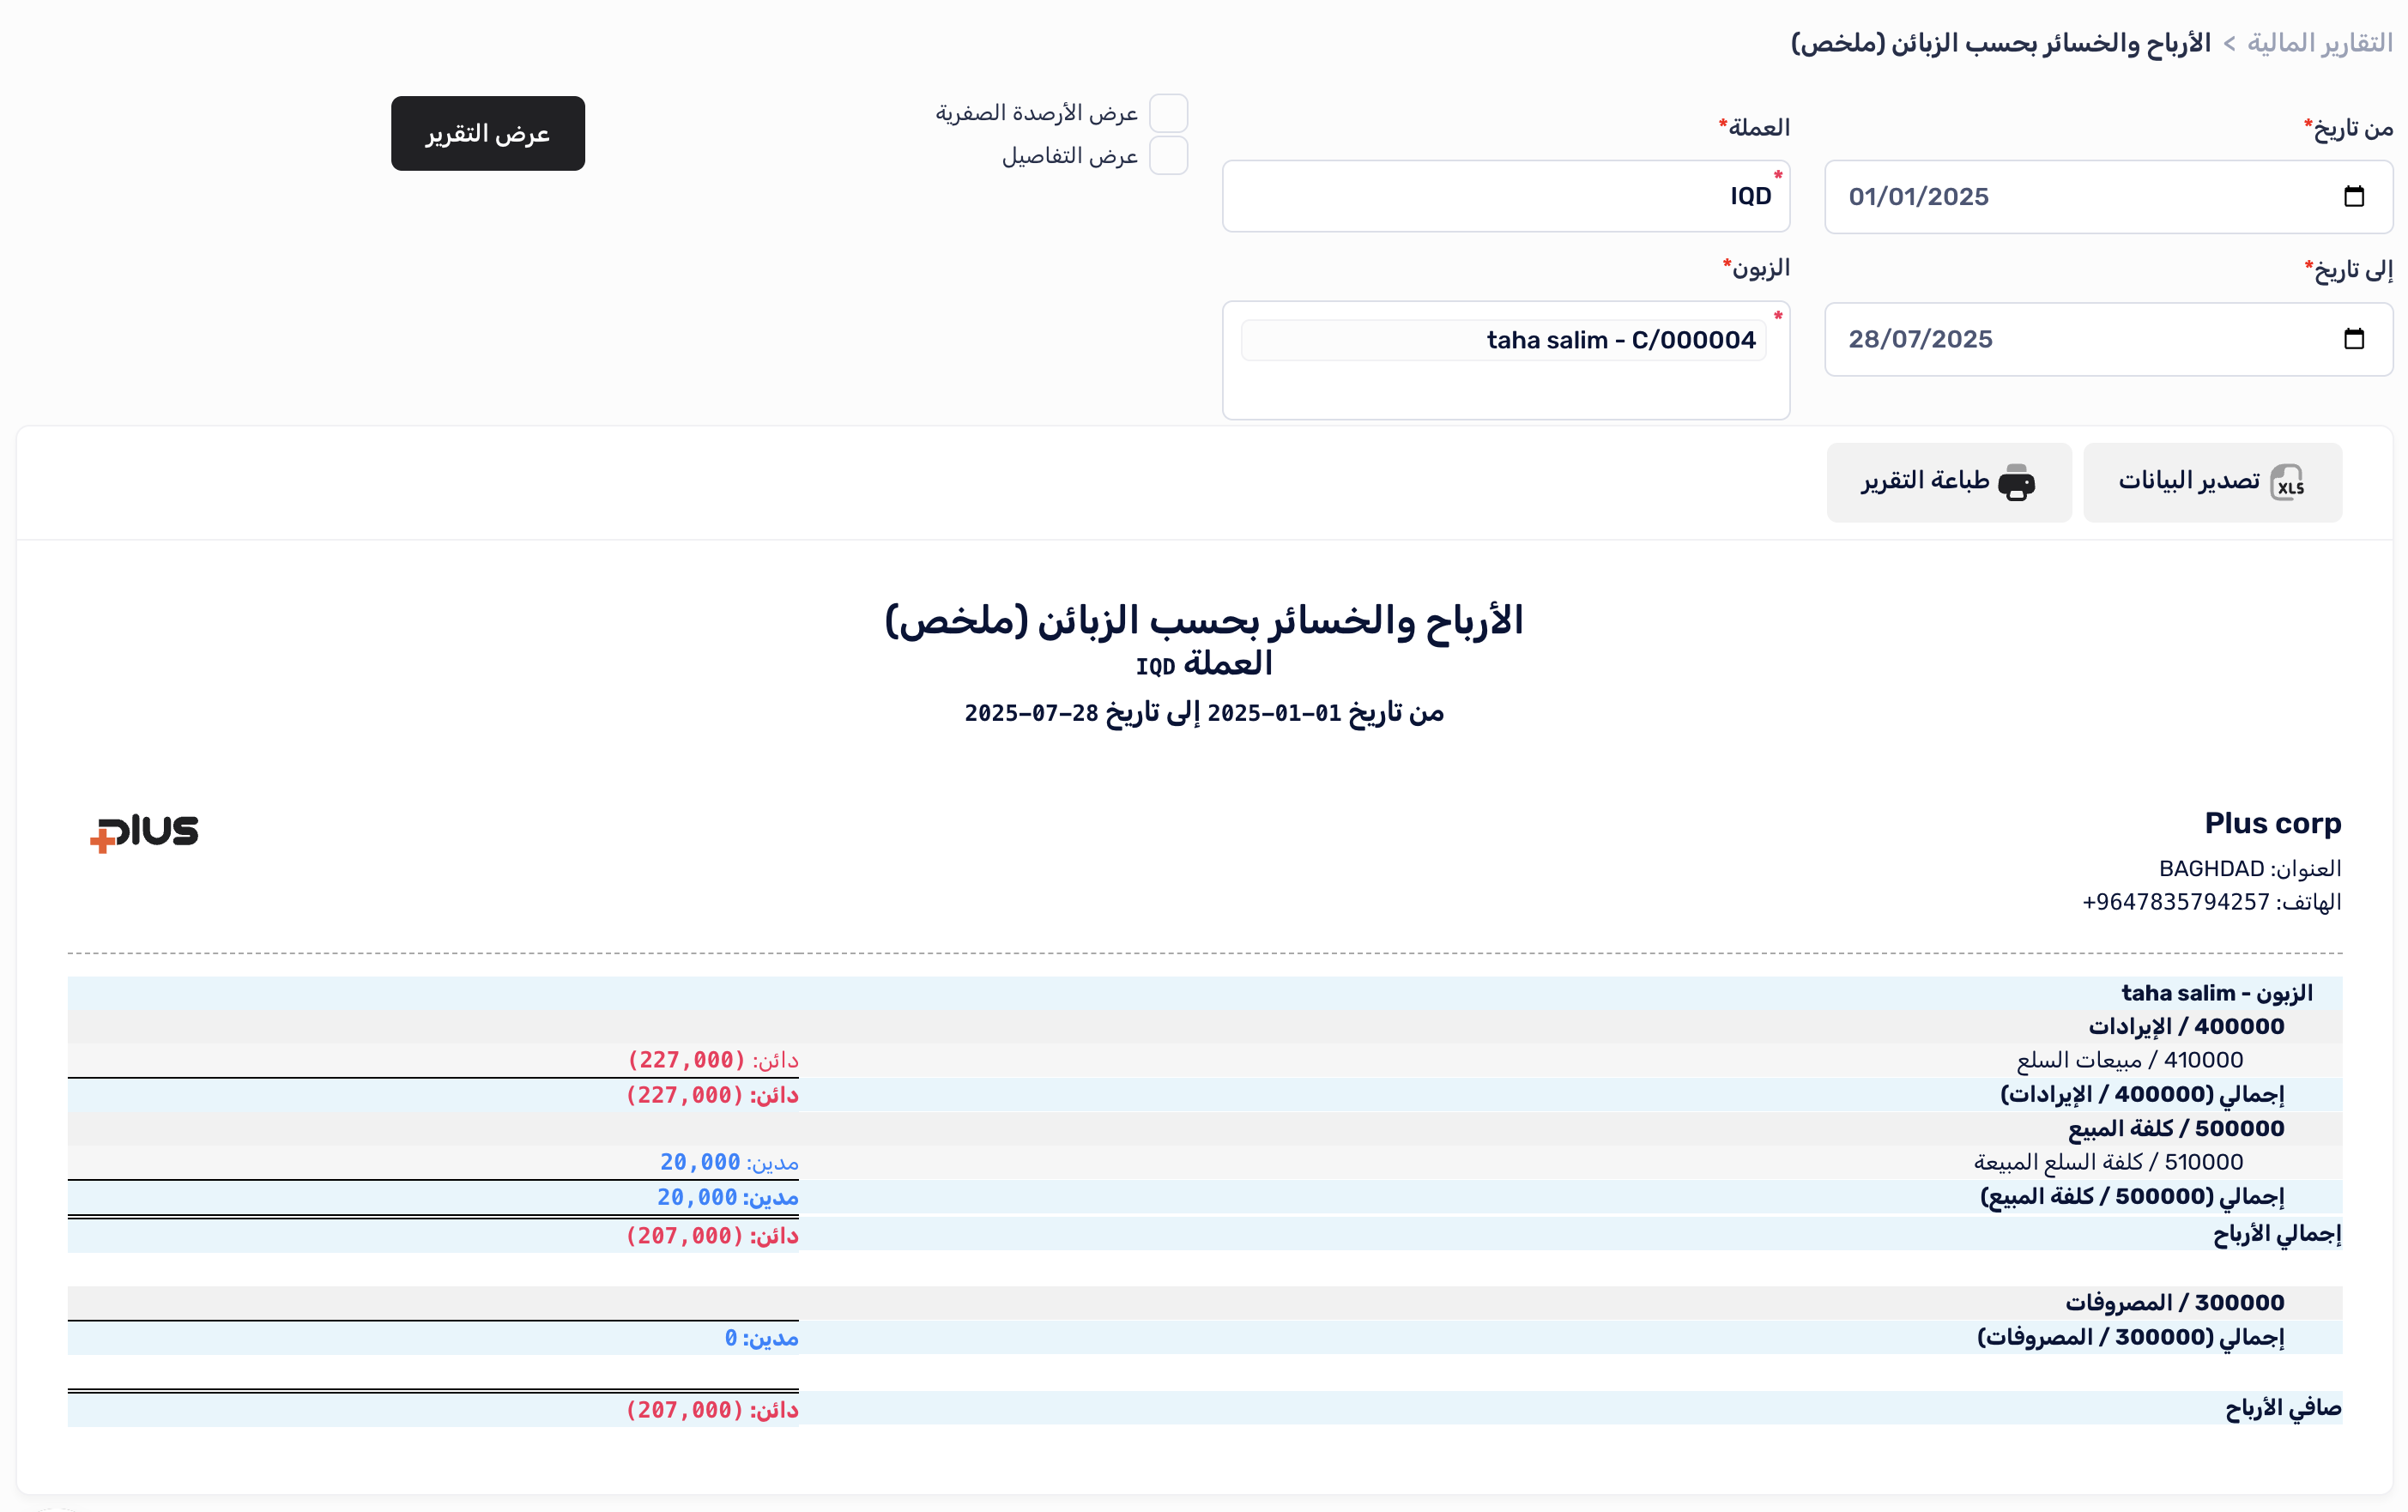Click export data button label
Screen dimensions: 2408x1512
coord(2188,481)
